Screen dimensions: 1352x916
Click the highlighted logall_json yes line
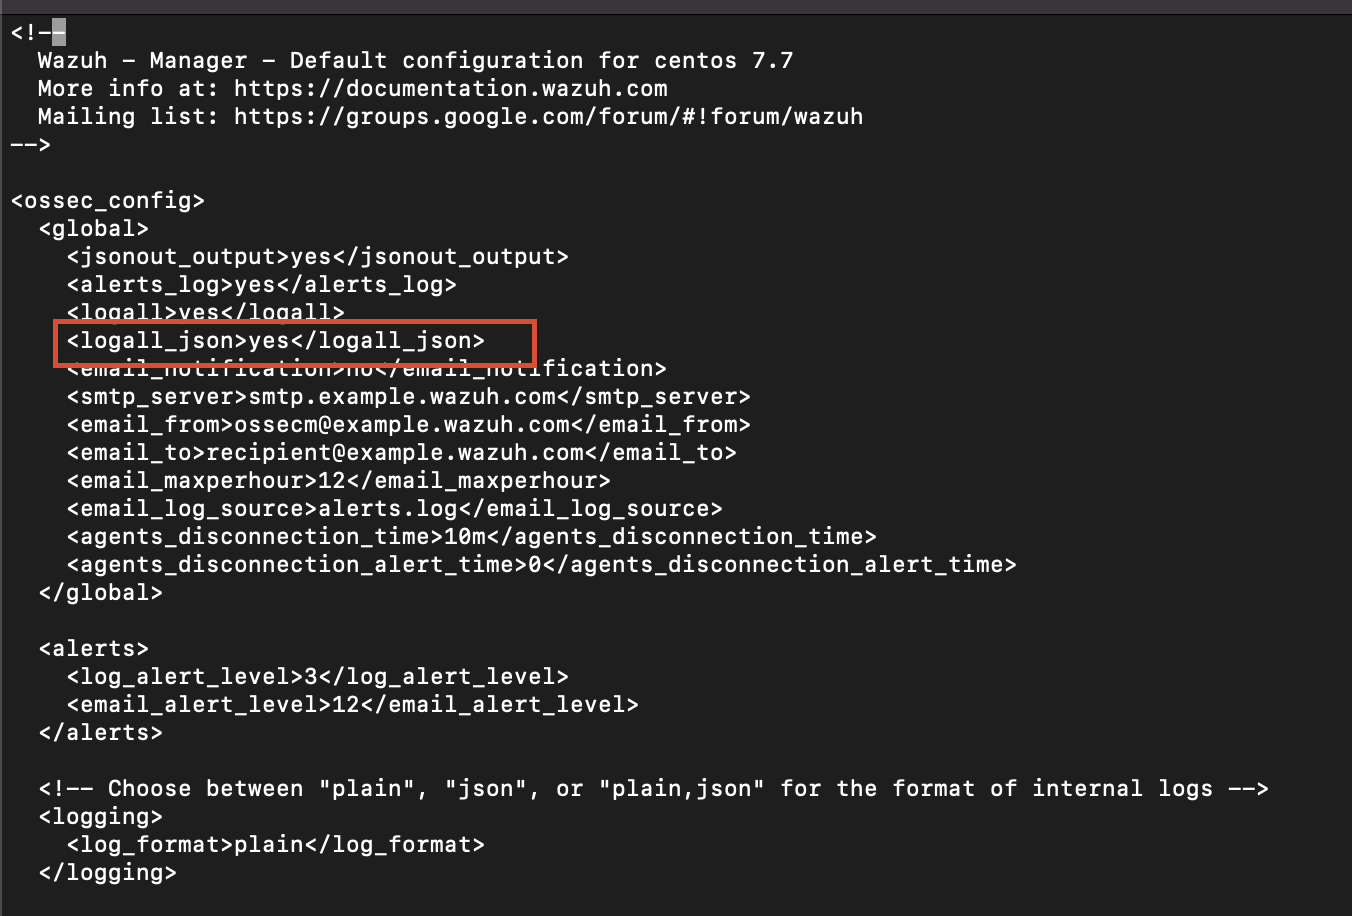tap(275, 341)
